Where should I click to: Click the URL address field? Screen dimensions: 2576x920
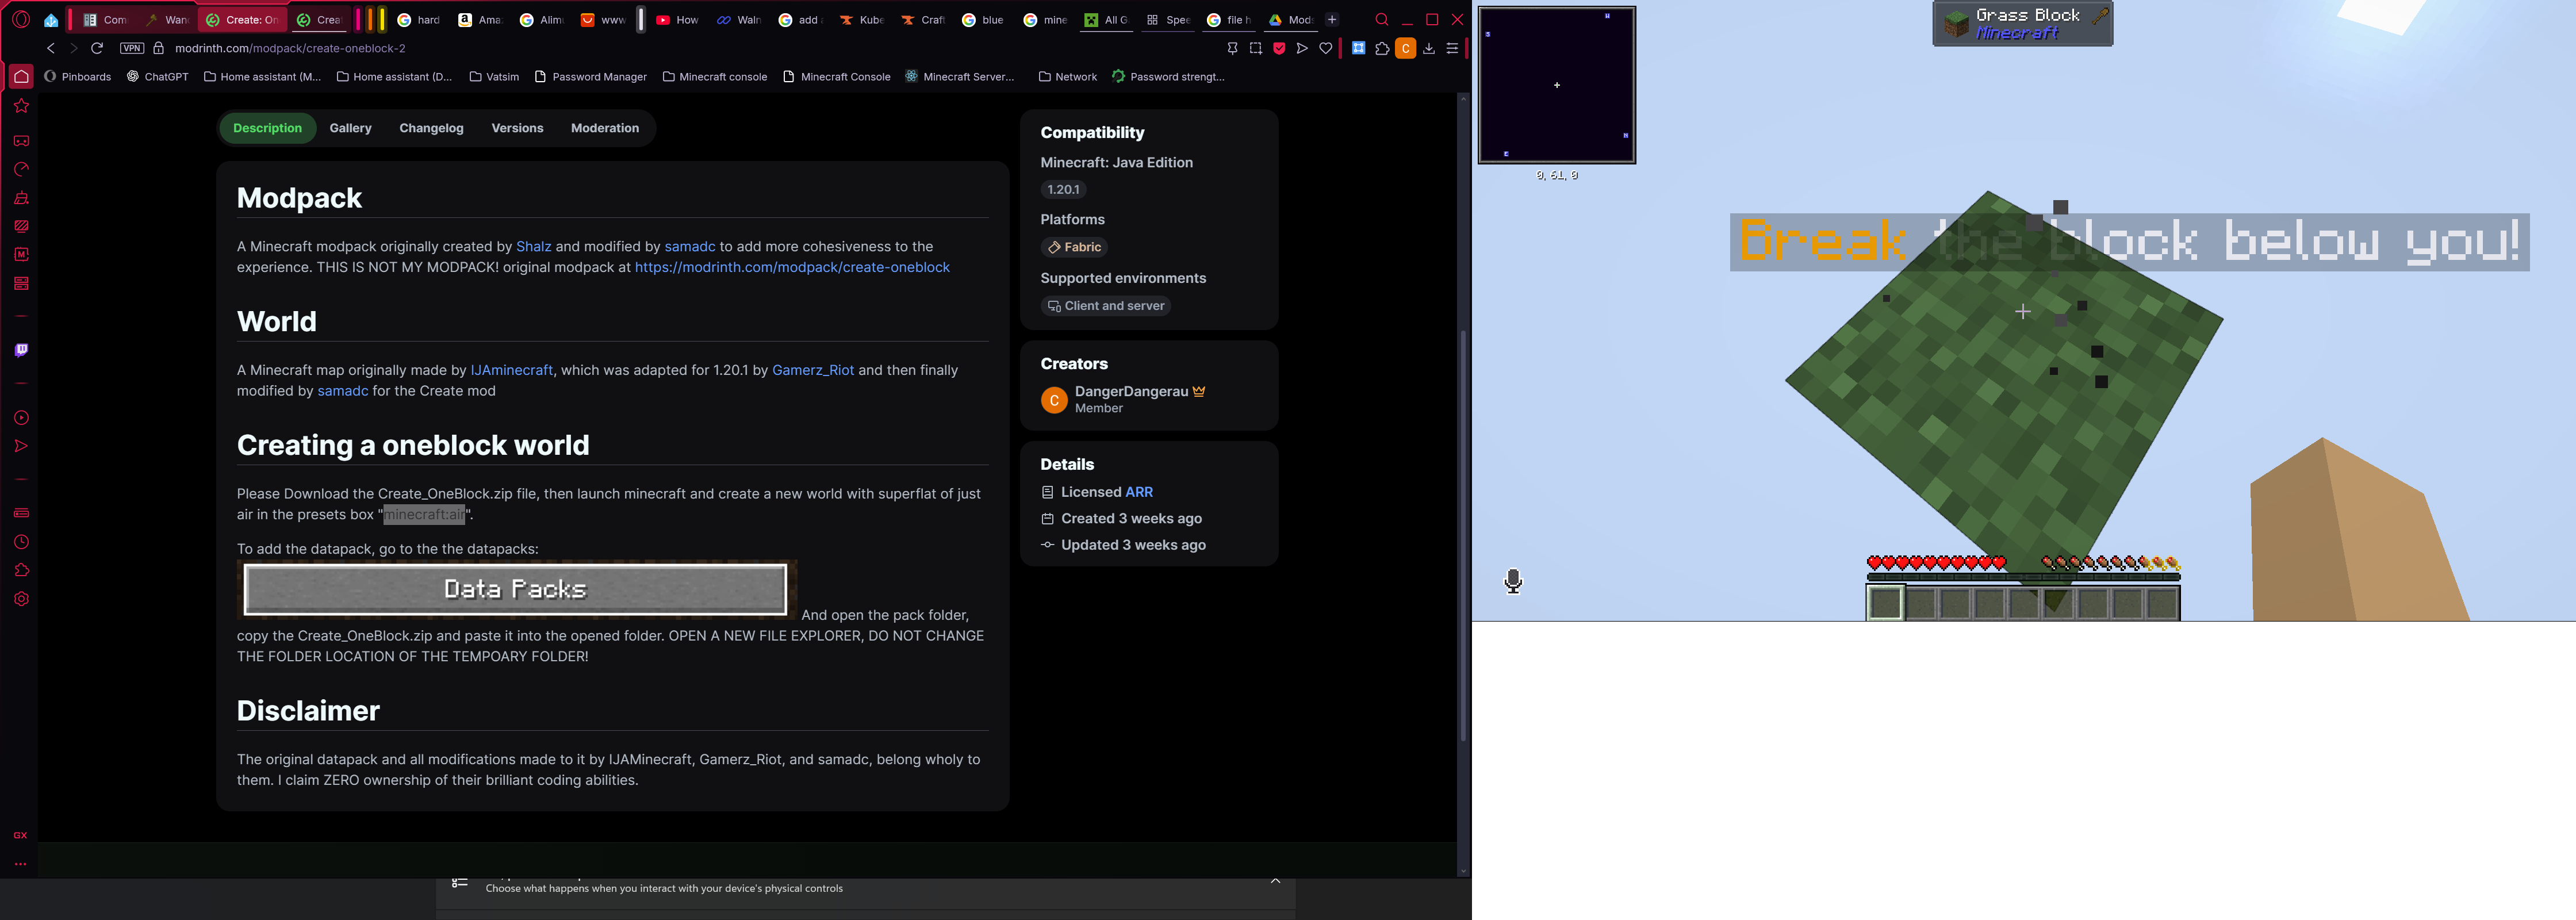(690, 48)
